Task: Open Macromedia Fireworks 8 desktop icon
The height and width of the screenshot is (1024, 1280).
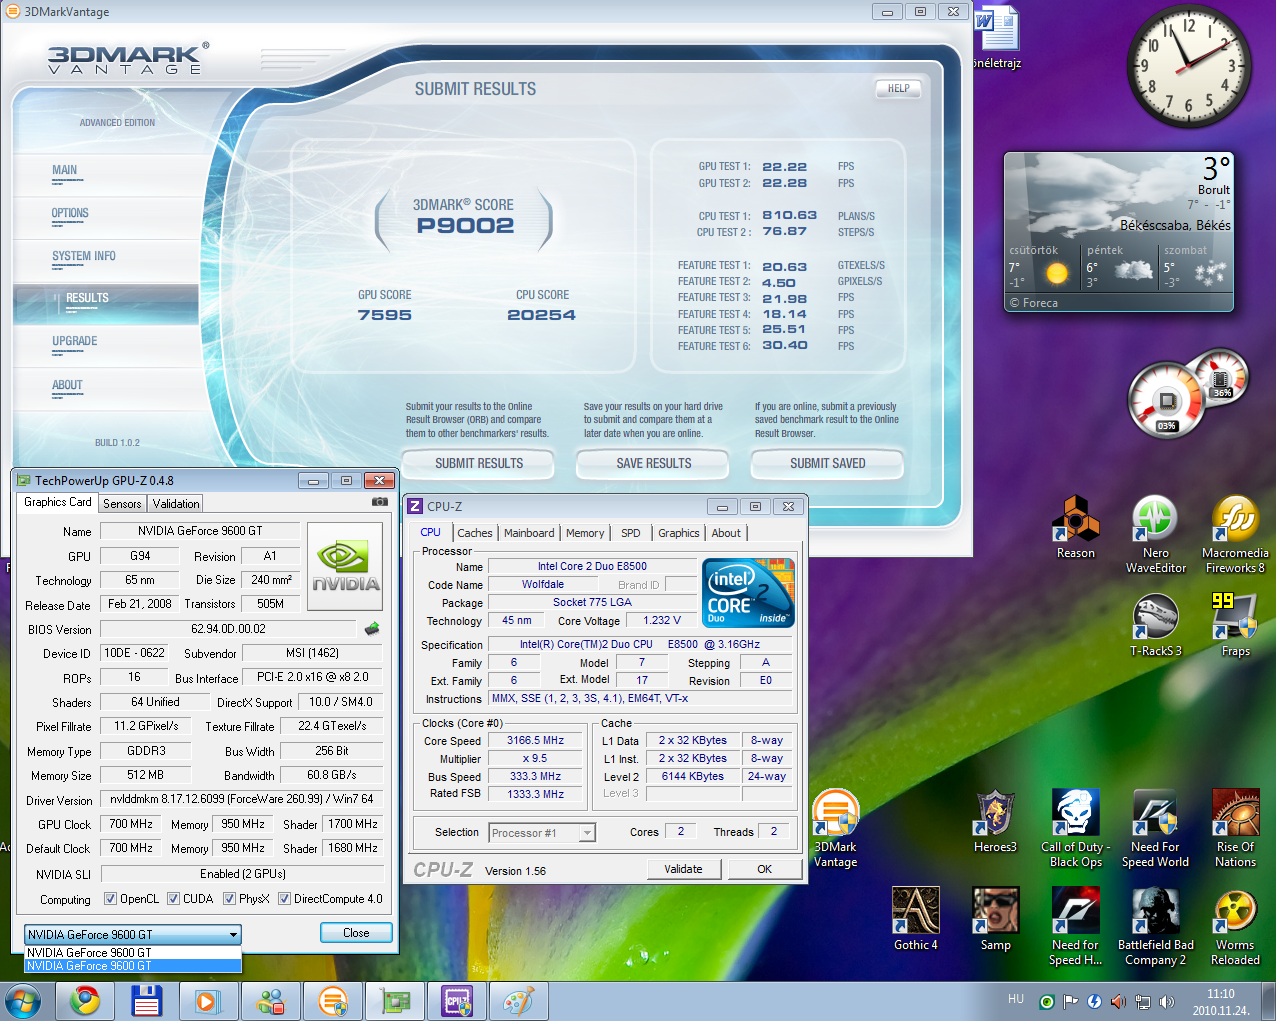Action: (1235, 535)
